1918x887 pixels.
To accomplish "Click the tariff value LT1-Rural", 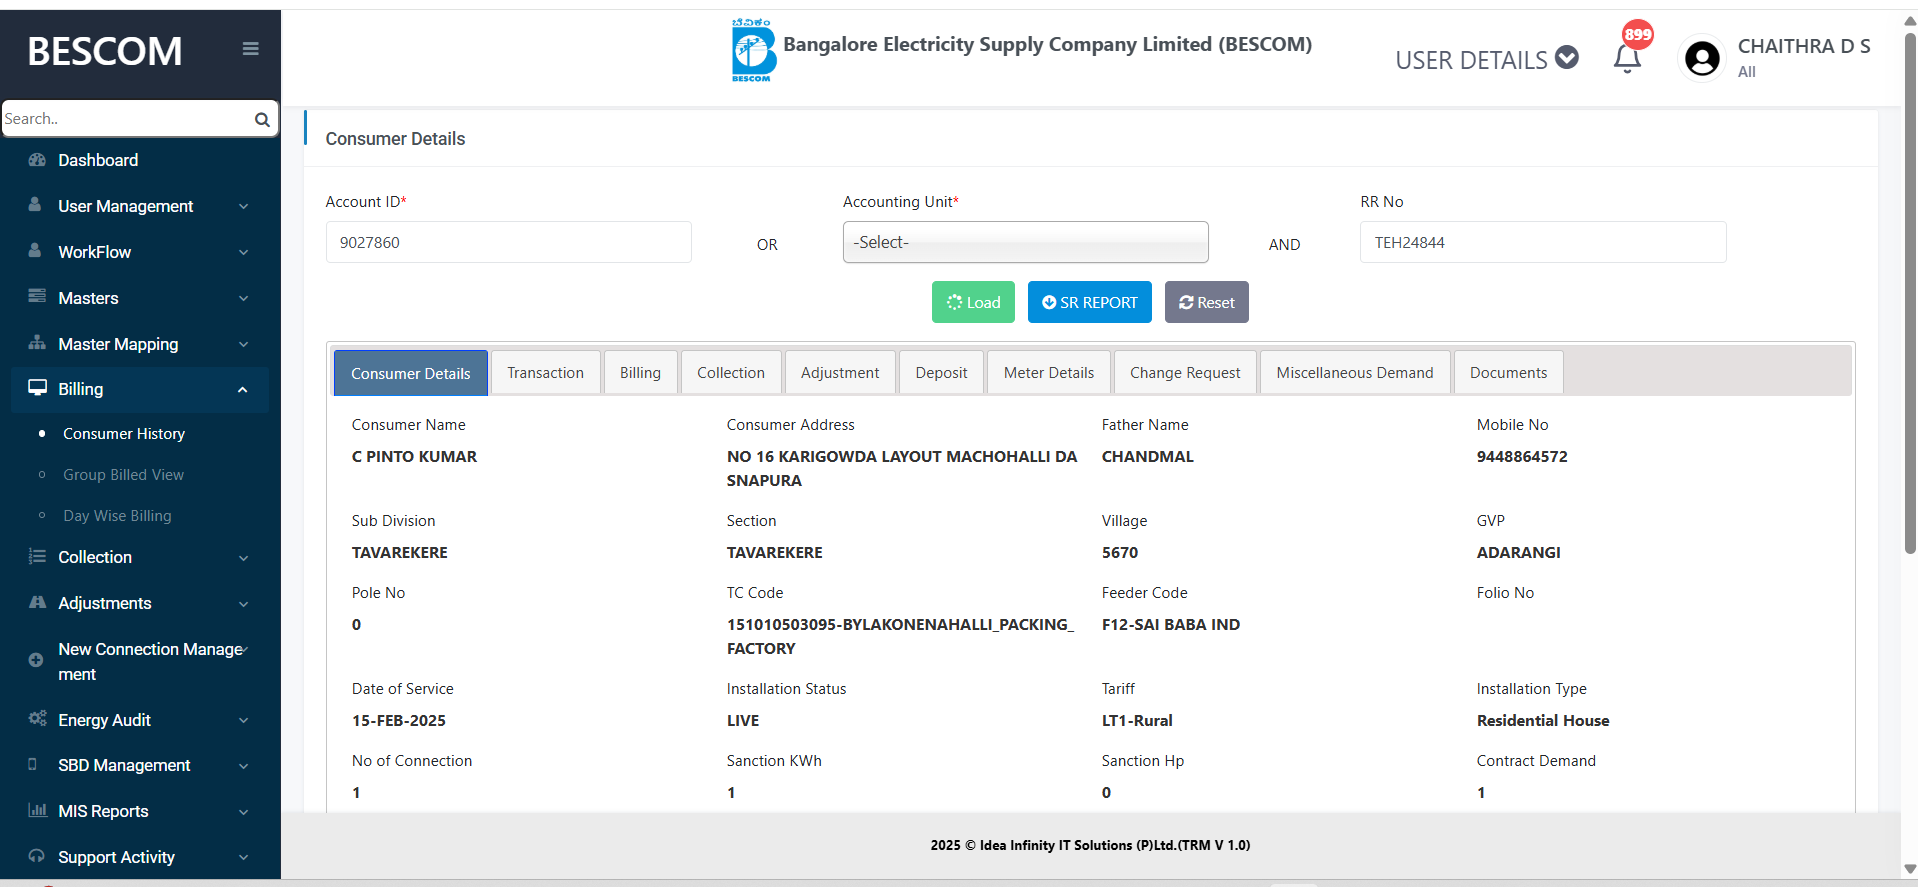I will tap(1137, 720).
